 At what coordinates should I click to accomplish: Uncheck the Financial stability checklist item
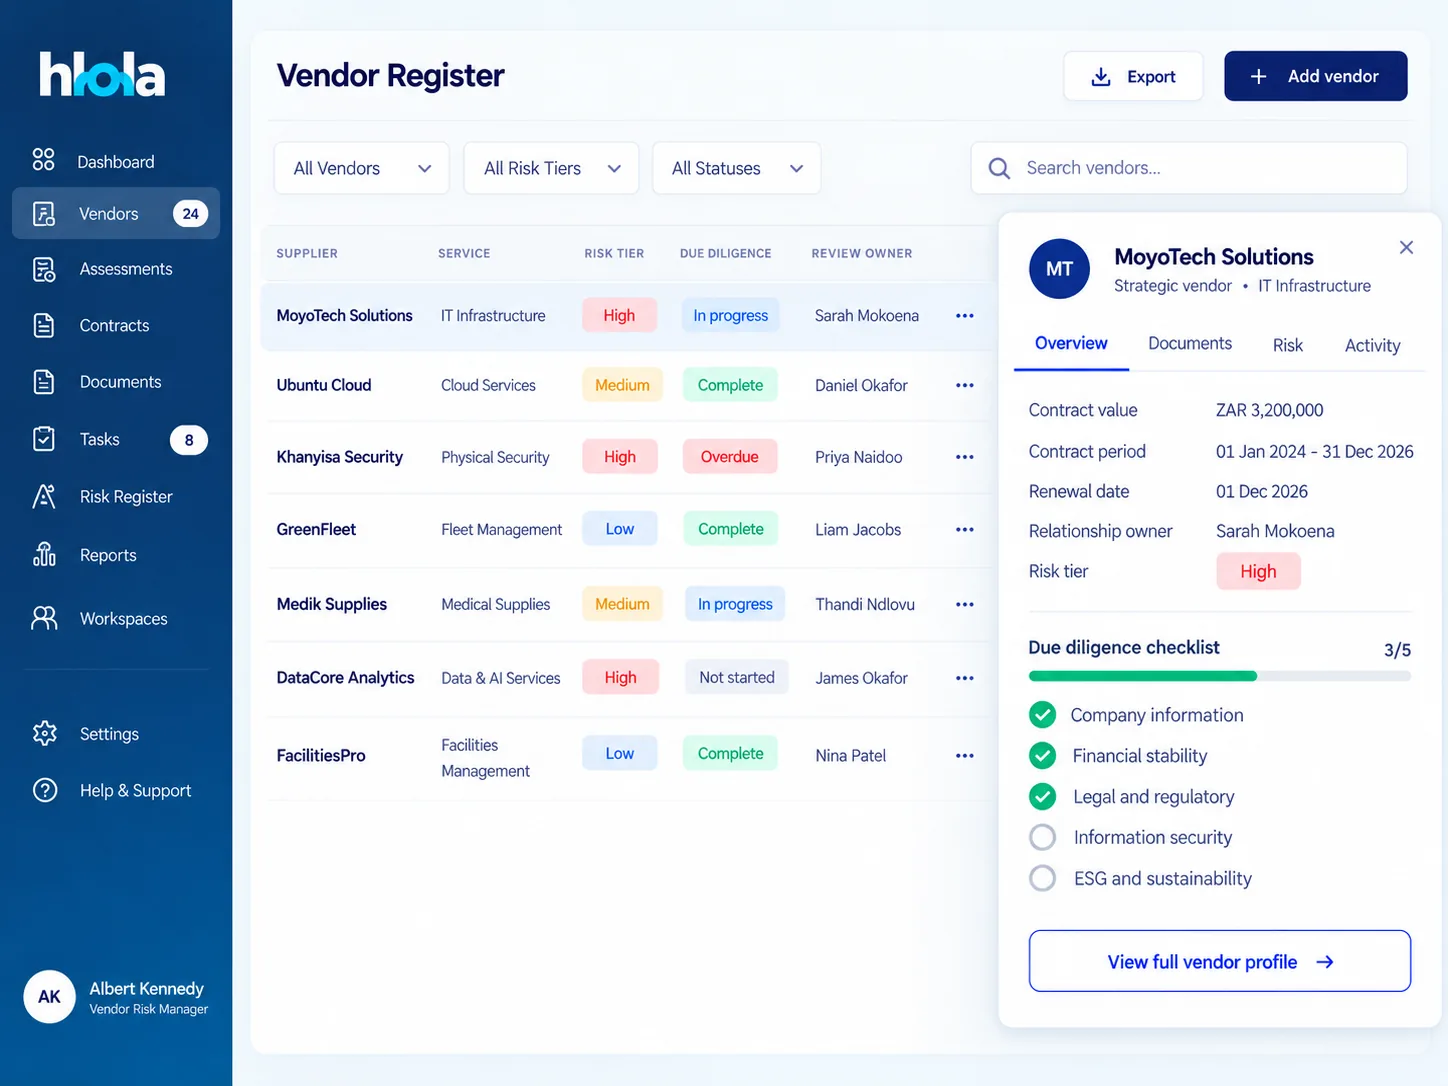[x=1042, y=756]
